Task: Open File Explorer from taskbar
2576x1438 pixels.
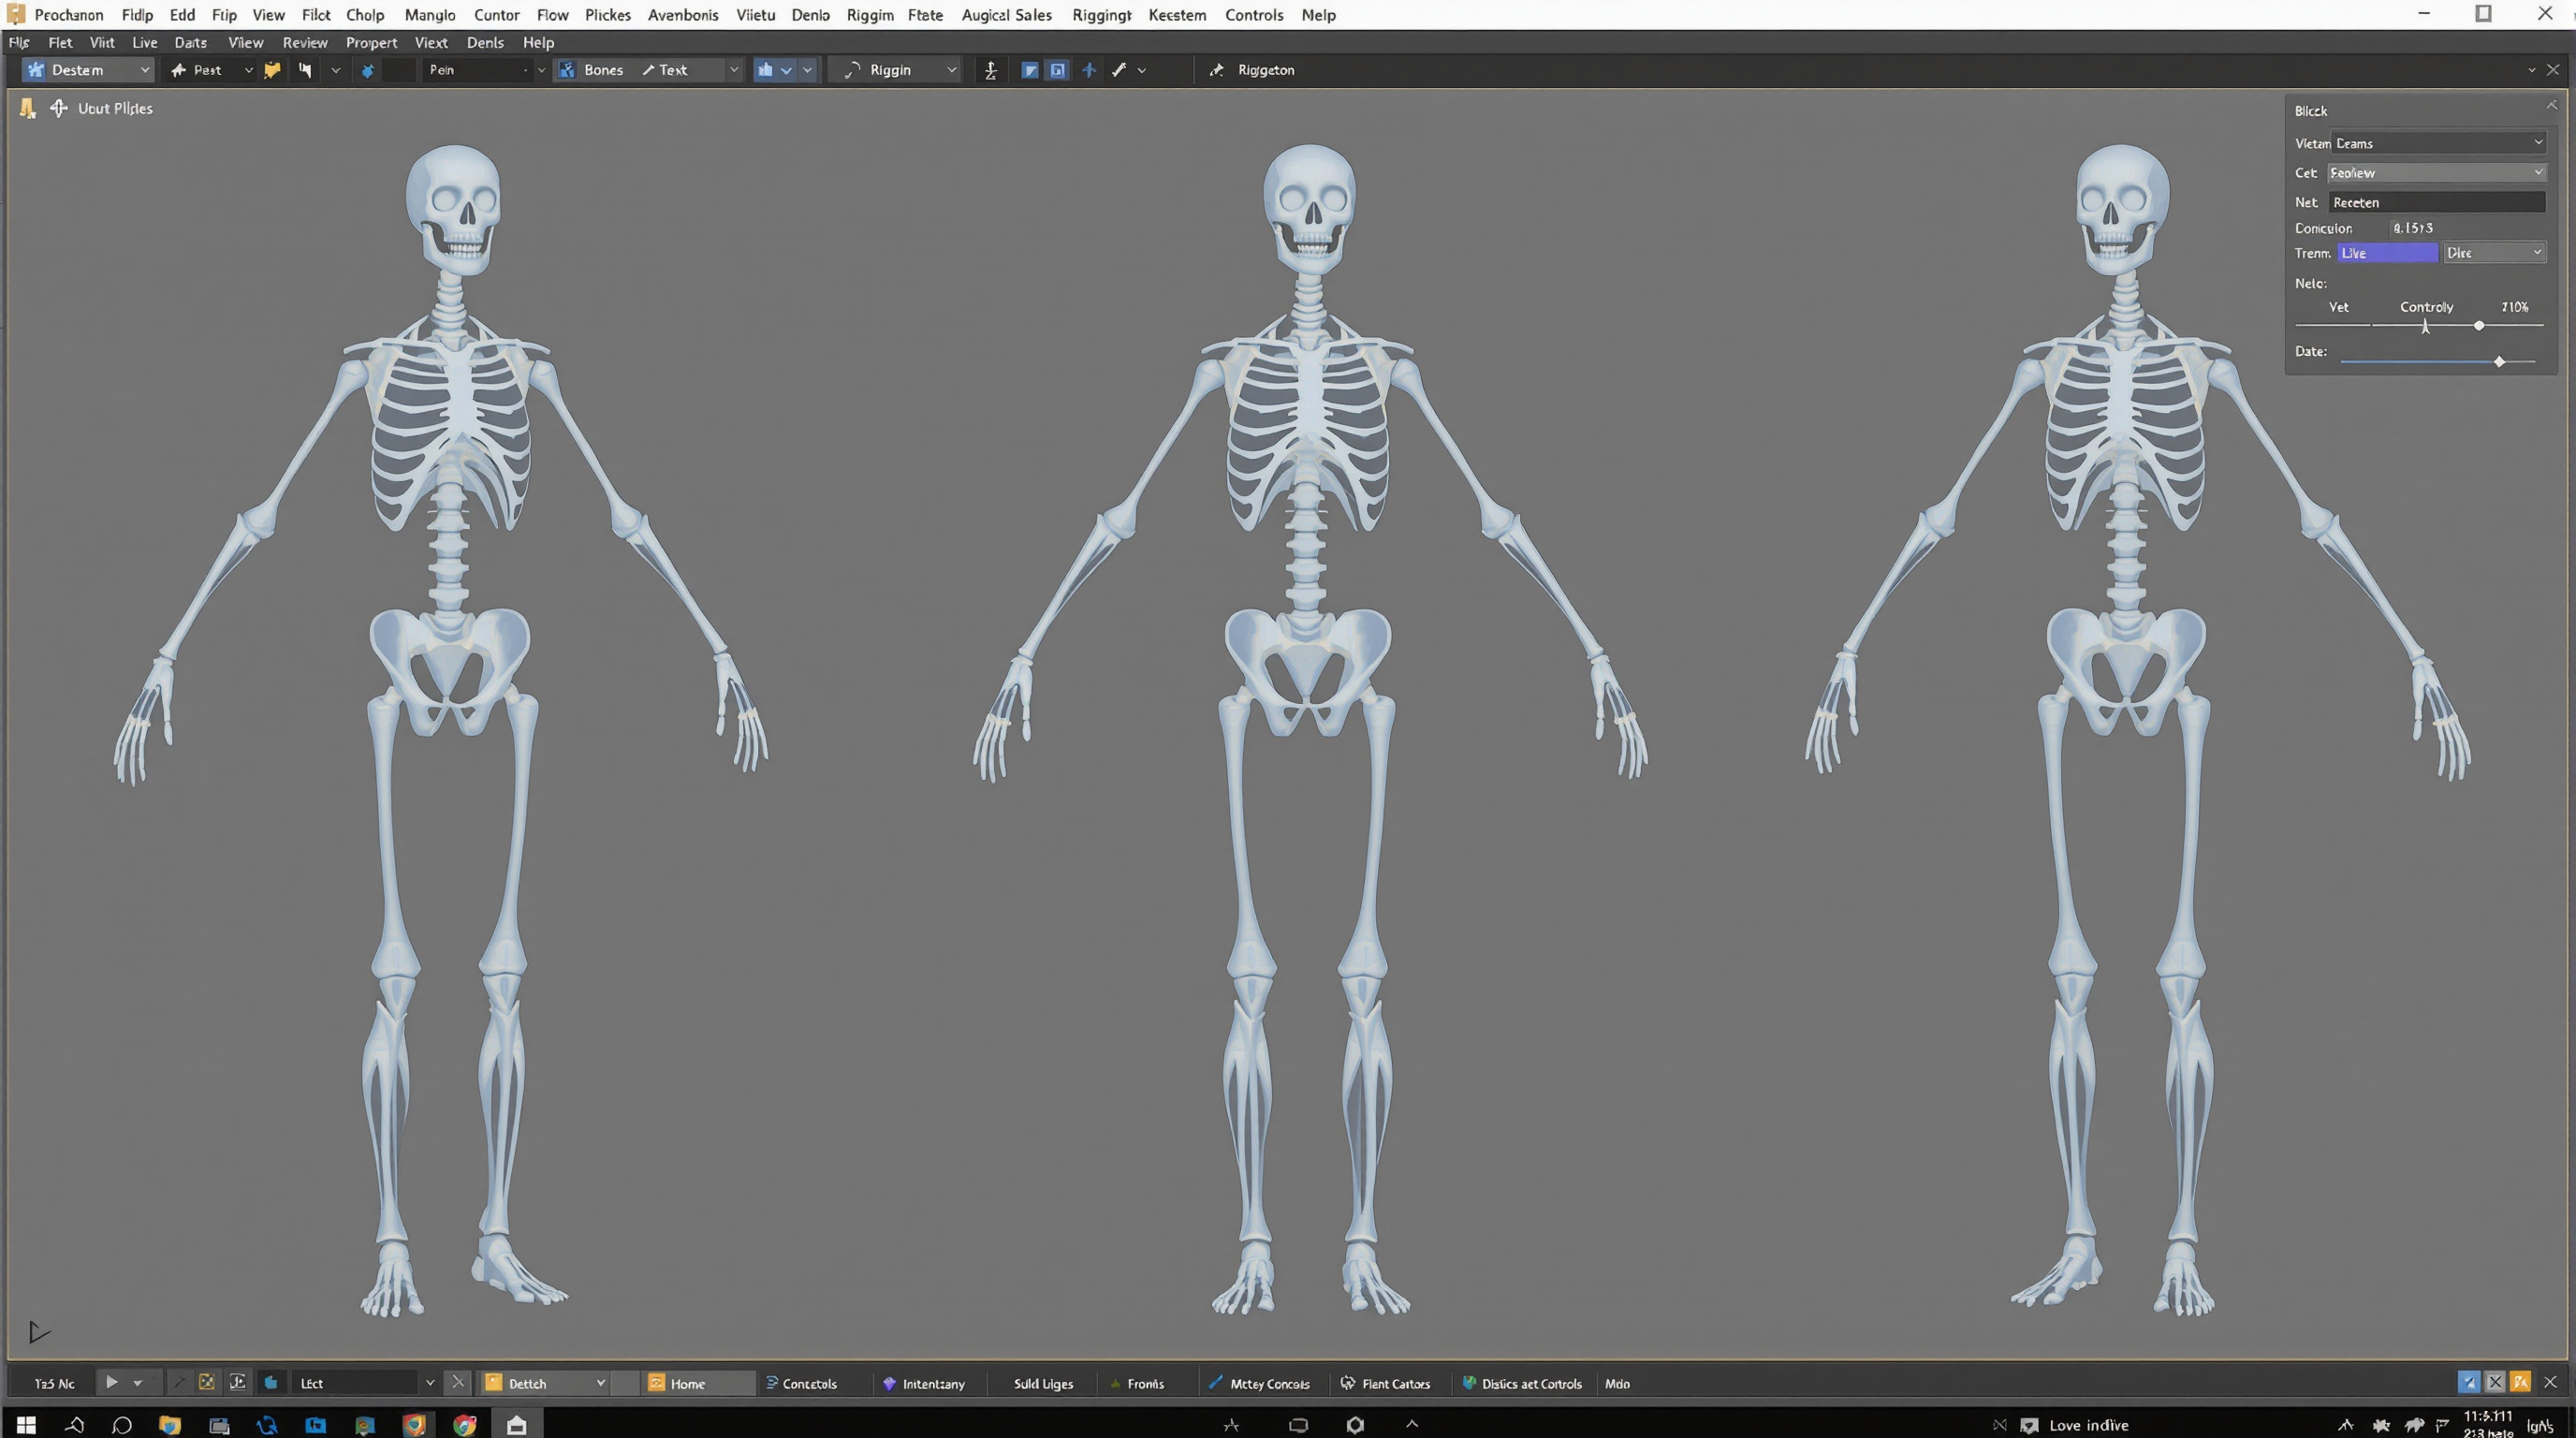Action: [x=170, y=1424]
